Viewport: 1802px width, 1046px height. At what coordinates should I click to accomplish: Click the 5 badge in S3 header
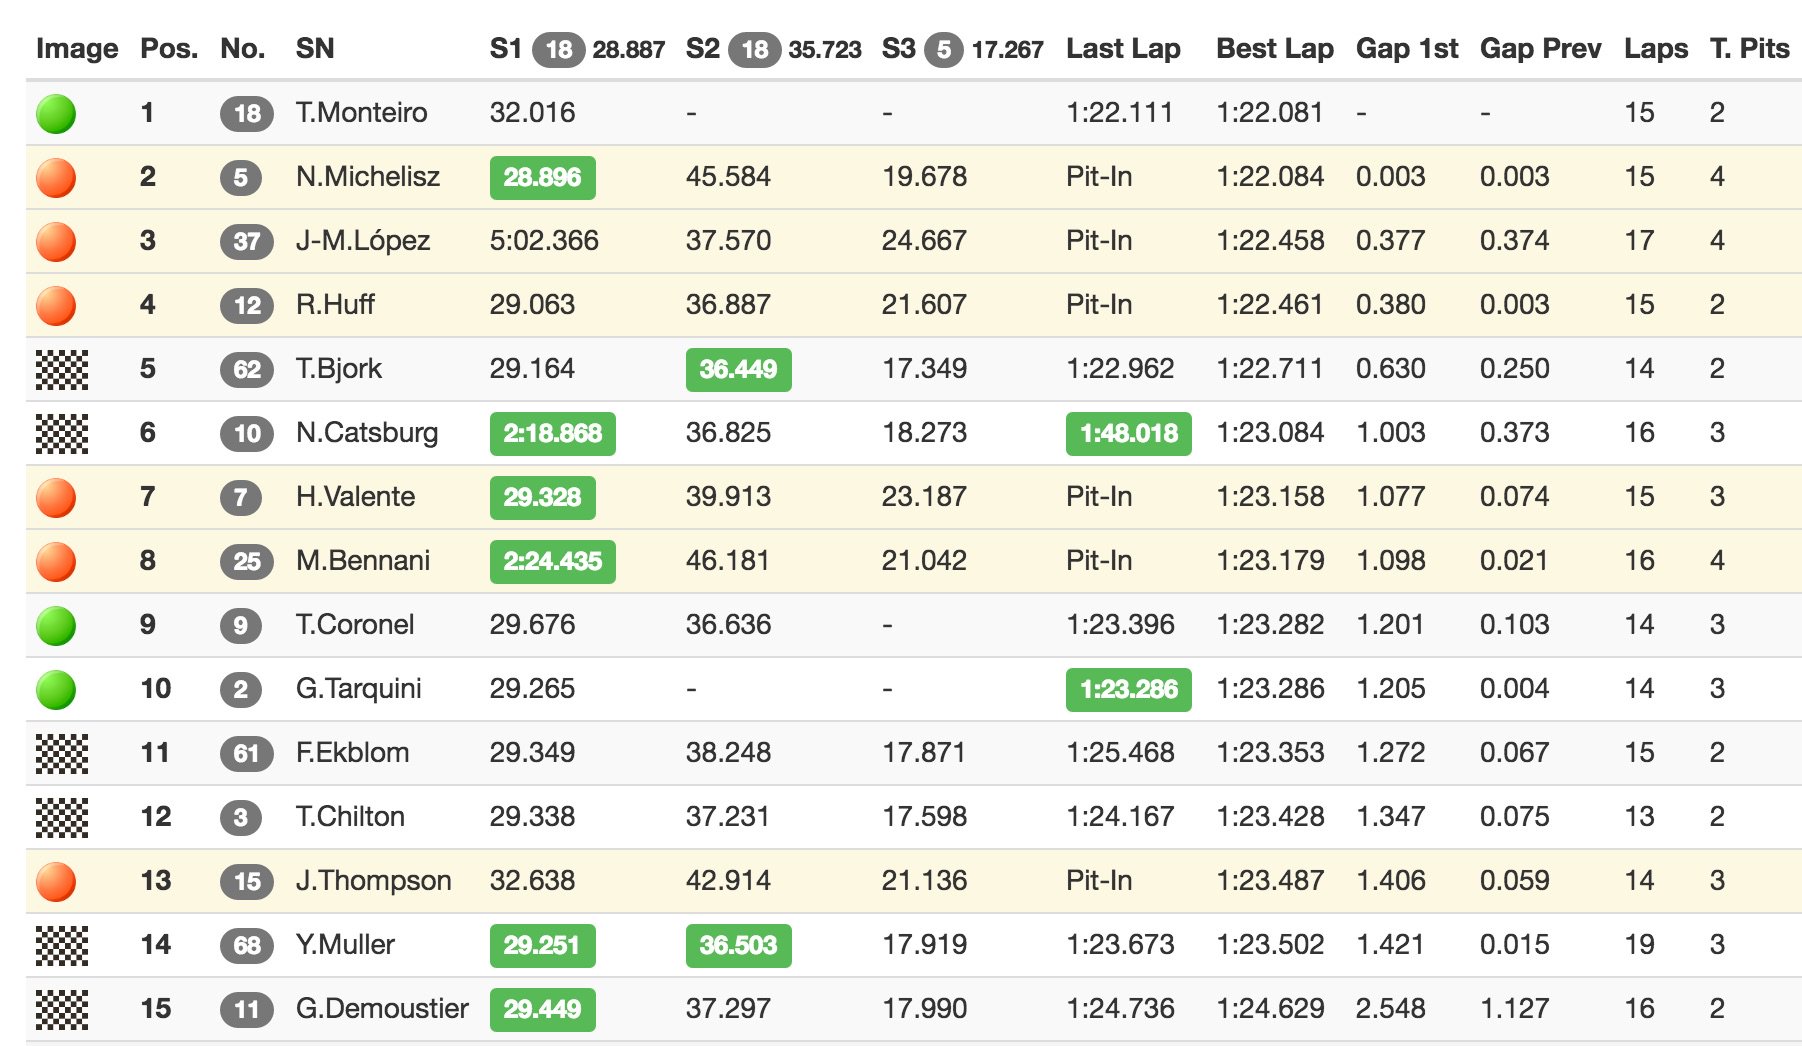[x=944, y=49]
